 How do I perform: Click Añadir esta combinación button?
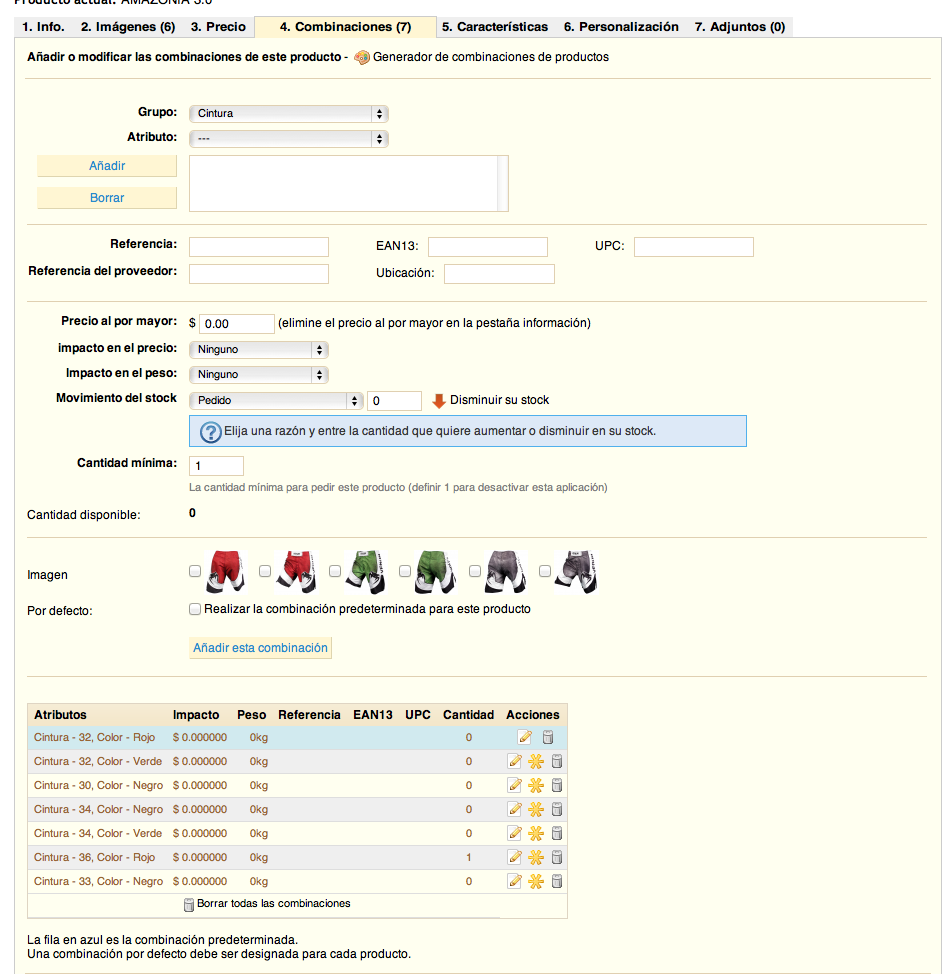(260, 648)
